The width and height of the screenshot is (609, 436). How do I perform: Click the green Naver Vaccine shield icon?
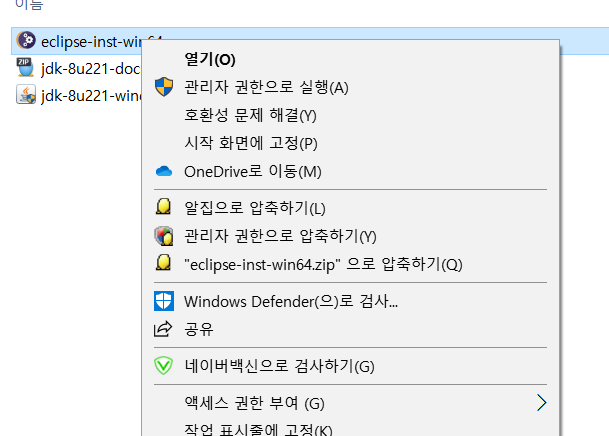tap(164, 366)
